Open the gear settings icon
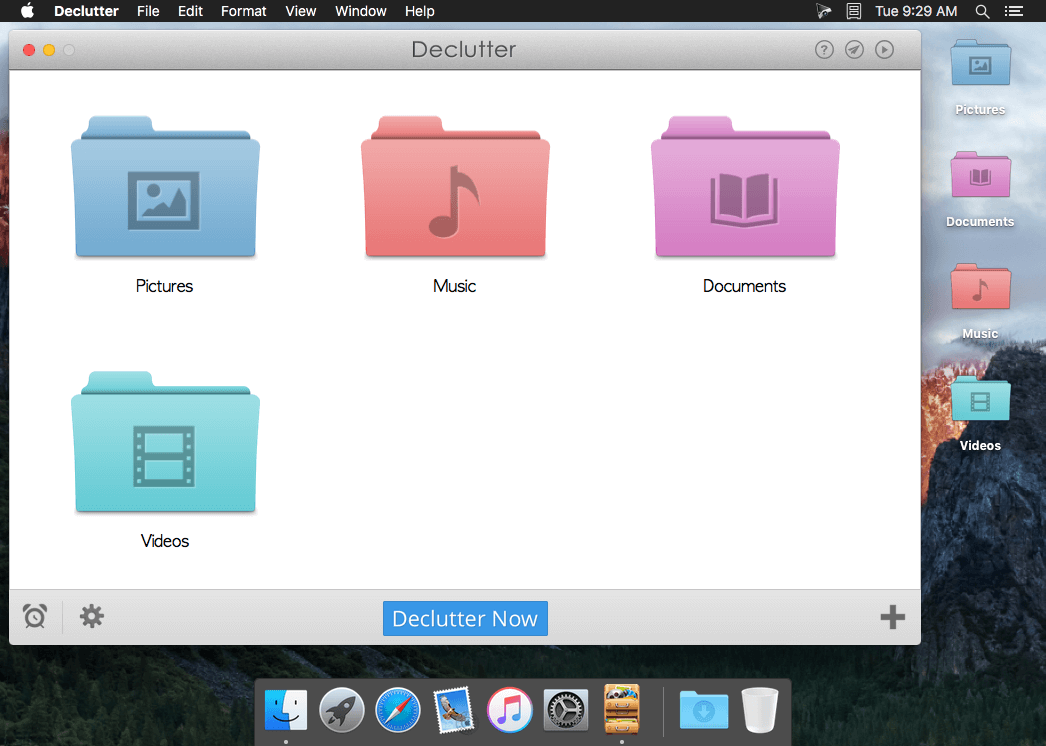 pyautogui.click(x=92, y=616)
